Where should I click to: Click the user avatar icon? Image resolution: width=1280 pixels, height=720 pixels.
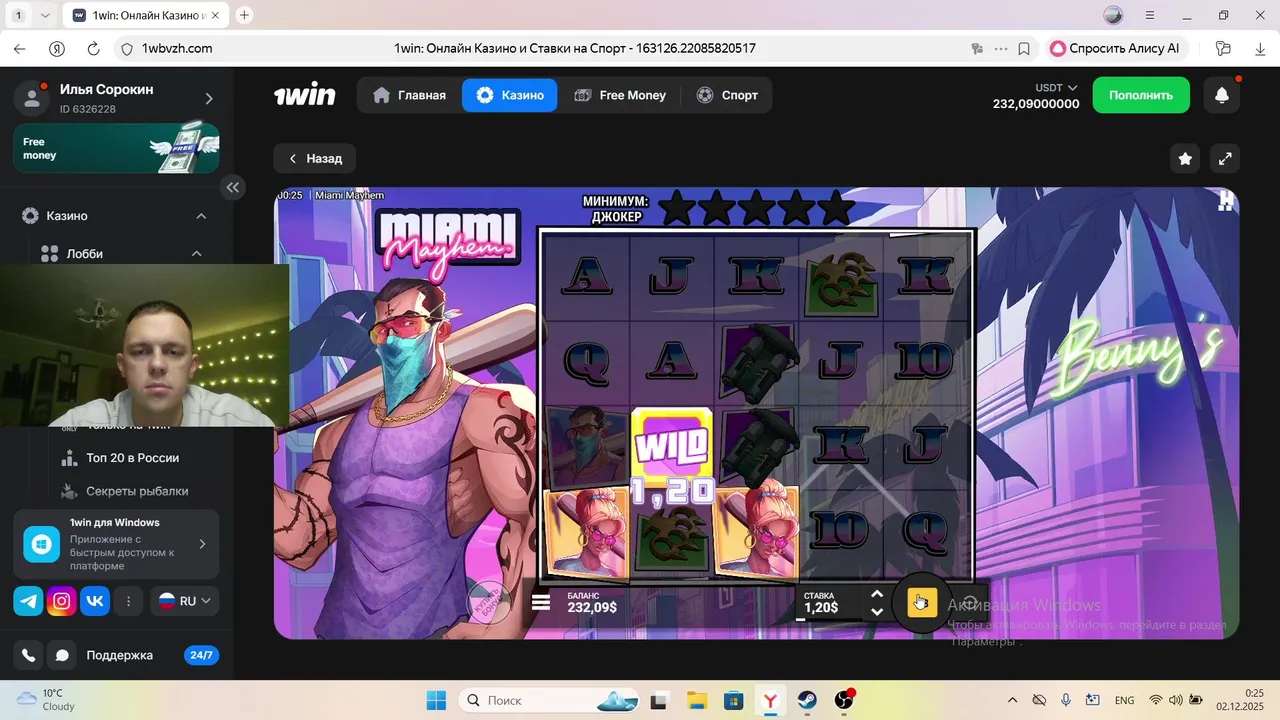[x=31, y=98]
